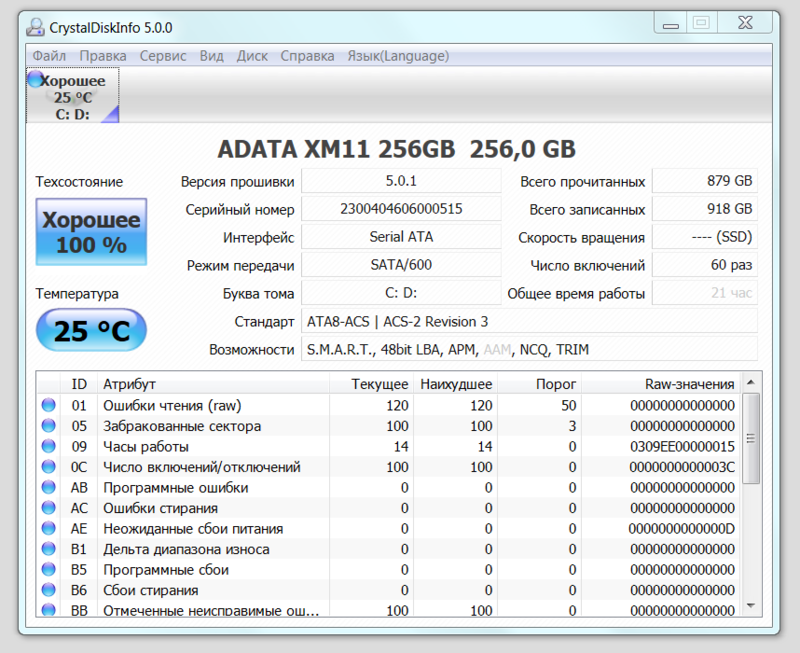Click blue status dot for attribute AE

coord(48,528)
